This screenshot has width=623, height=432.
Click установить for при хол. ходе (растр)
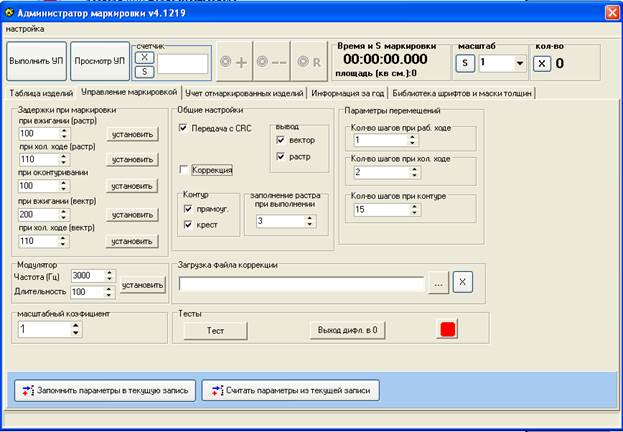tap(132, 159)
